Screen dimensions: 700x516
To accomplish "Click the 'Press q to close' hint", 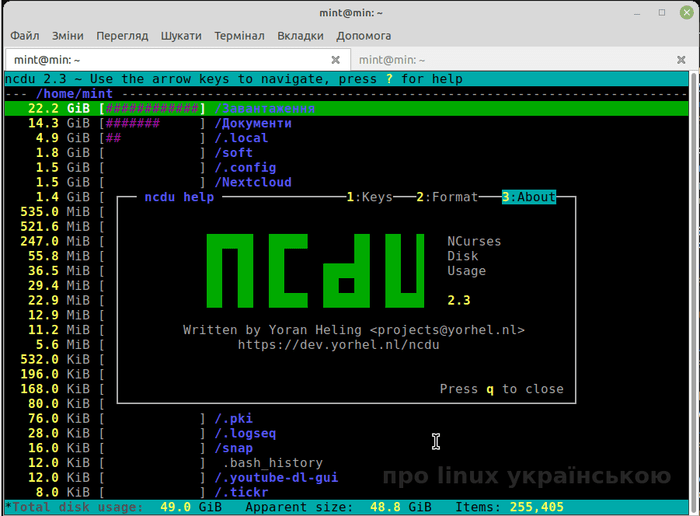I will point(501,389).
